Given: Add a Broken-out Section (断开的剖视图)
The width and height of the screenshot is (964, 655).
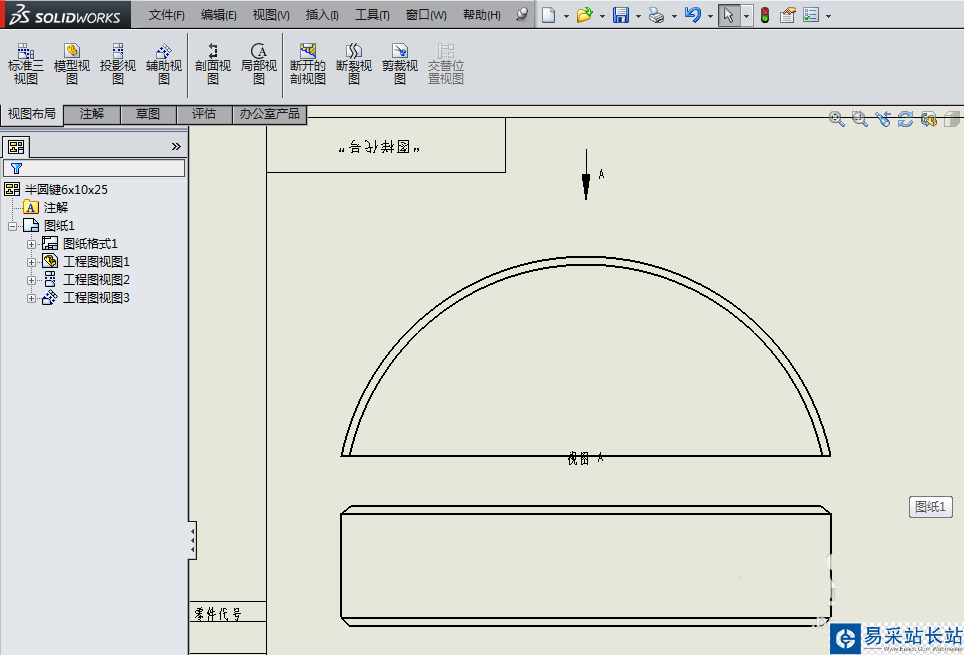Looking at the screenshot, I should point(307,64).
